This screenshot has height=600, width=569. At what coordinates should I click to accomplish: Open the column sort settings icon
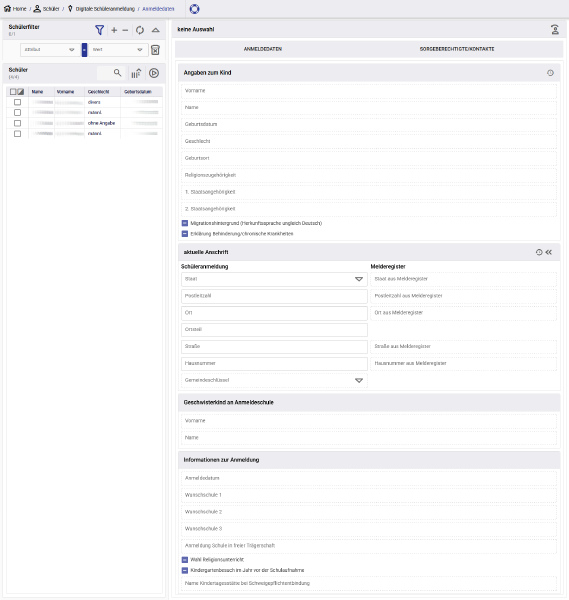136,73
